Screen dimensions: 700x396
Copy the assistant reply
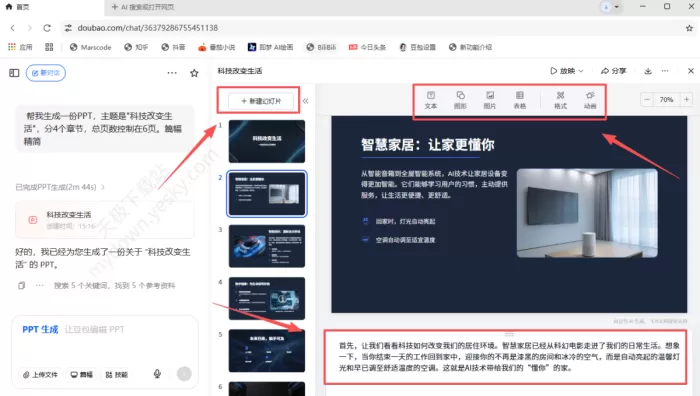(21, 285)
